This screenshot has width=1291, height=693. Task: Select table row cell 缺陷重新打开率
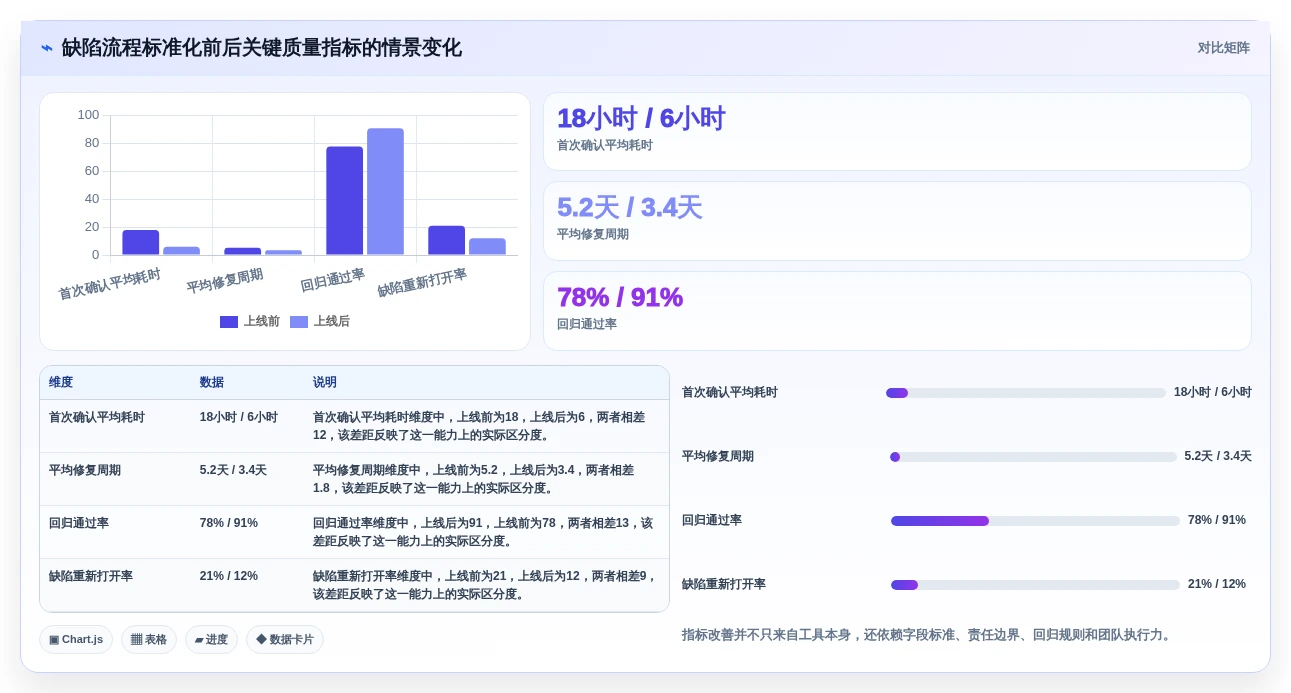click(91, 577)
